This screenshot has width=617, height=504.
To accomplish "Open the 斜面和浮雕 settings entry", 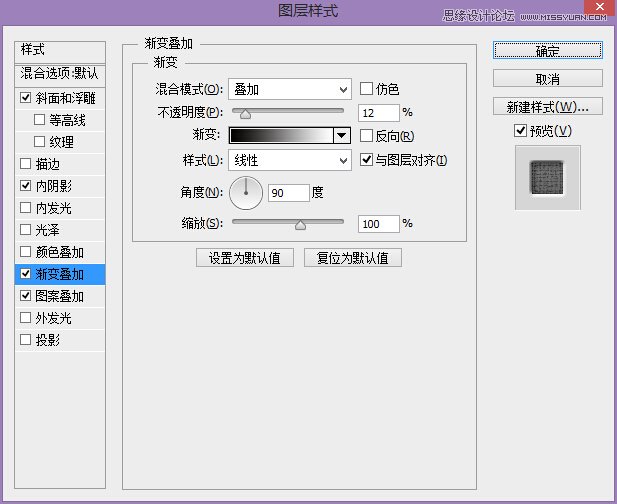I will click(x=65, y=98).
